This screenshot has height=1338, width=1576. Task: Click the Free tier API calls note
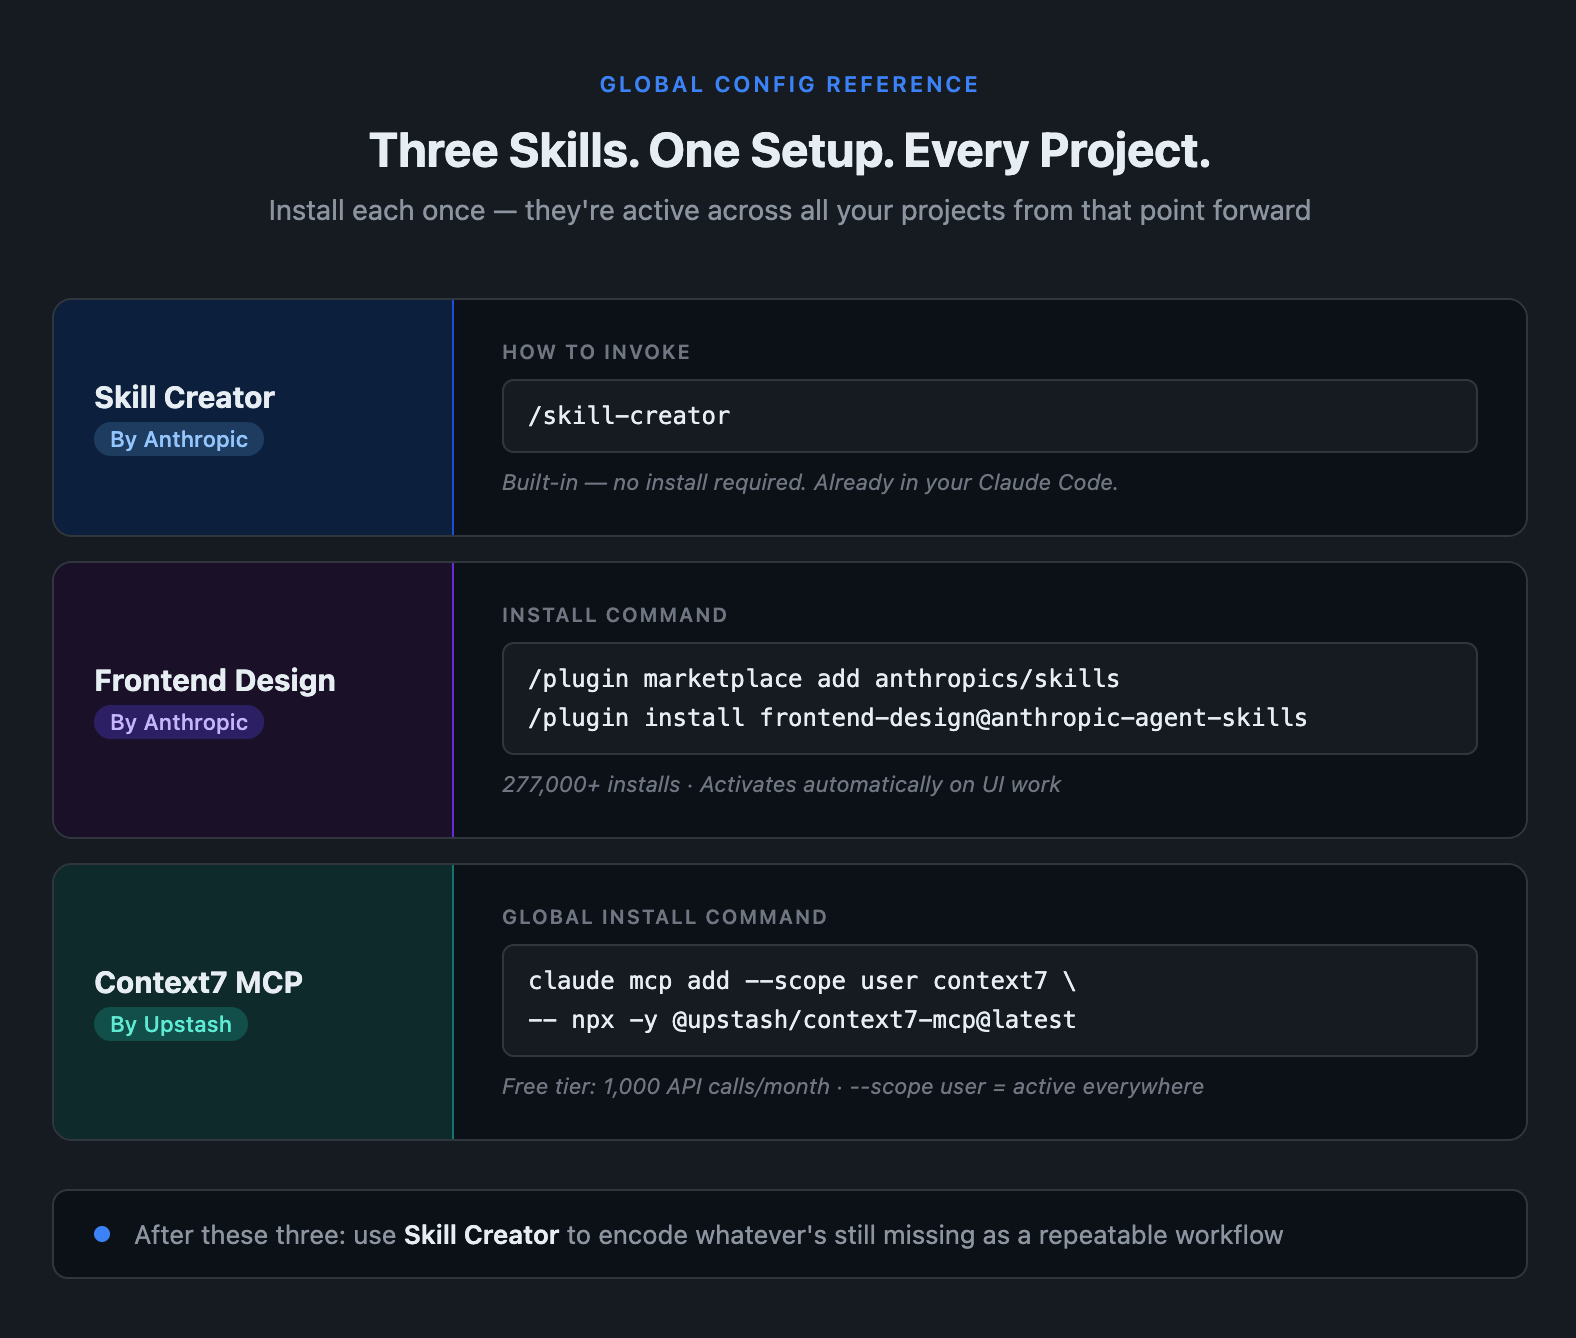666,1086
